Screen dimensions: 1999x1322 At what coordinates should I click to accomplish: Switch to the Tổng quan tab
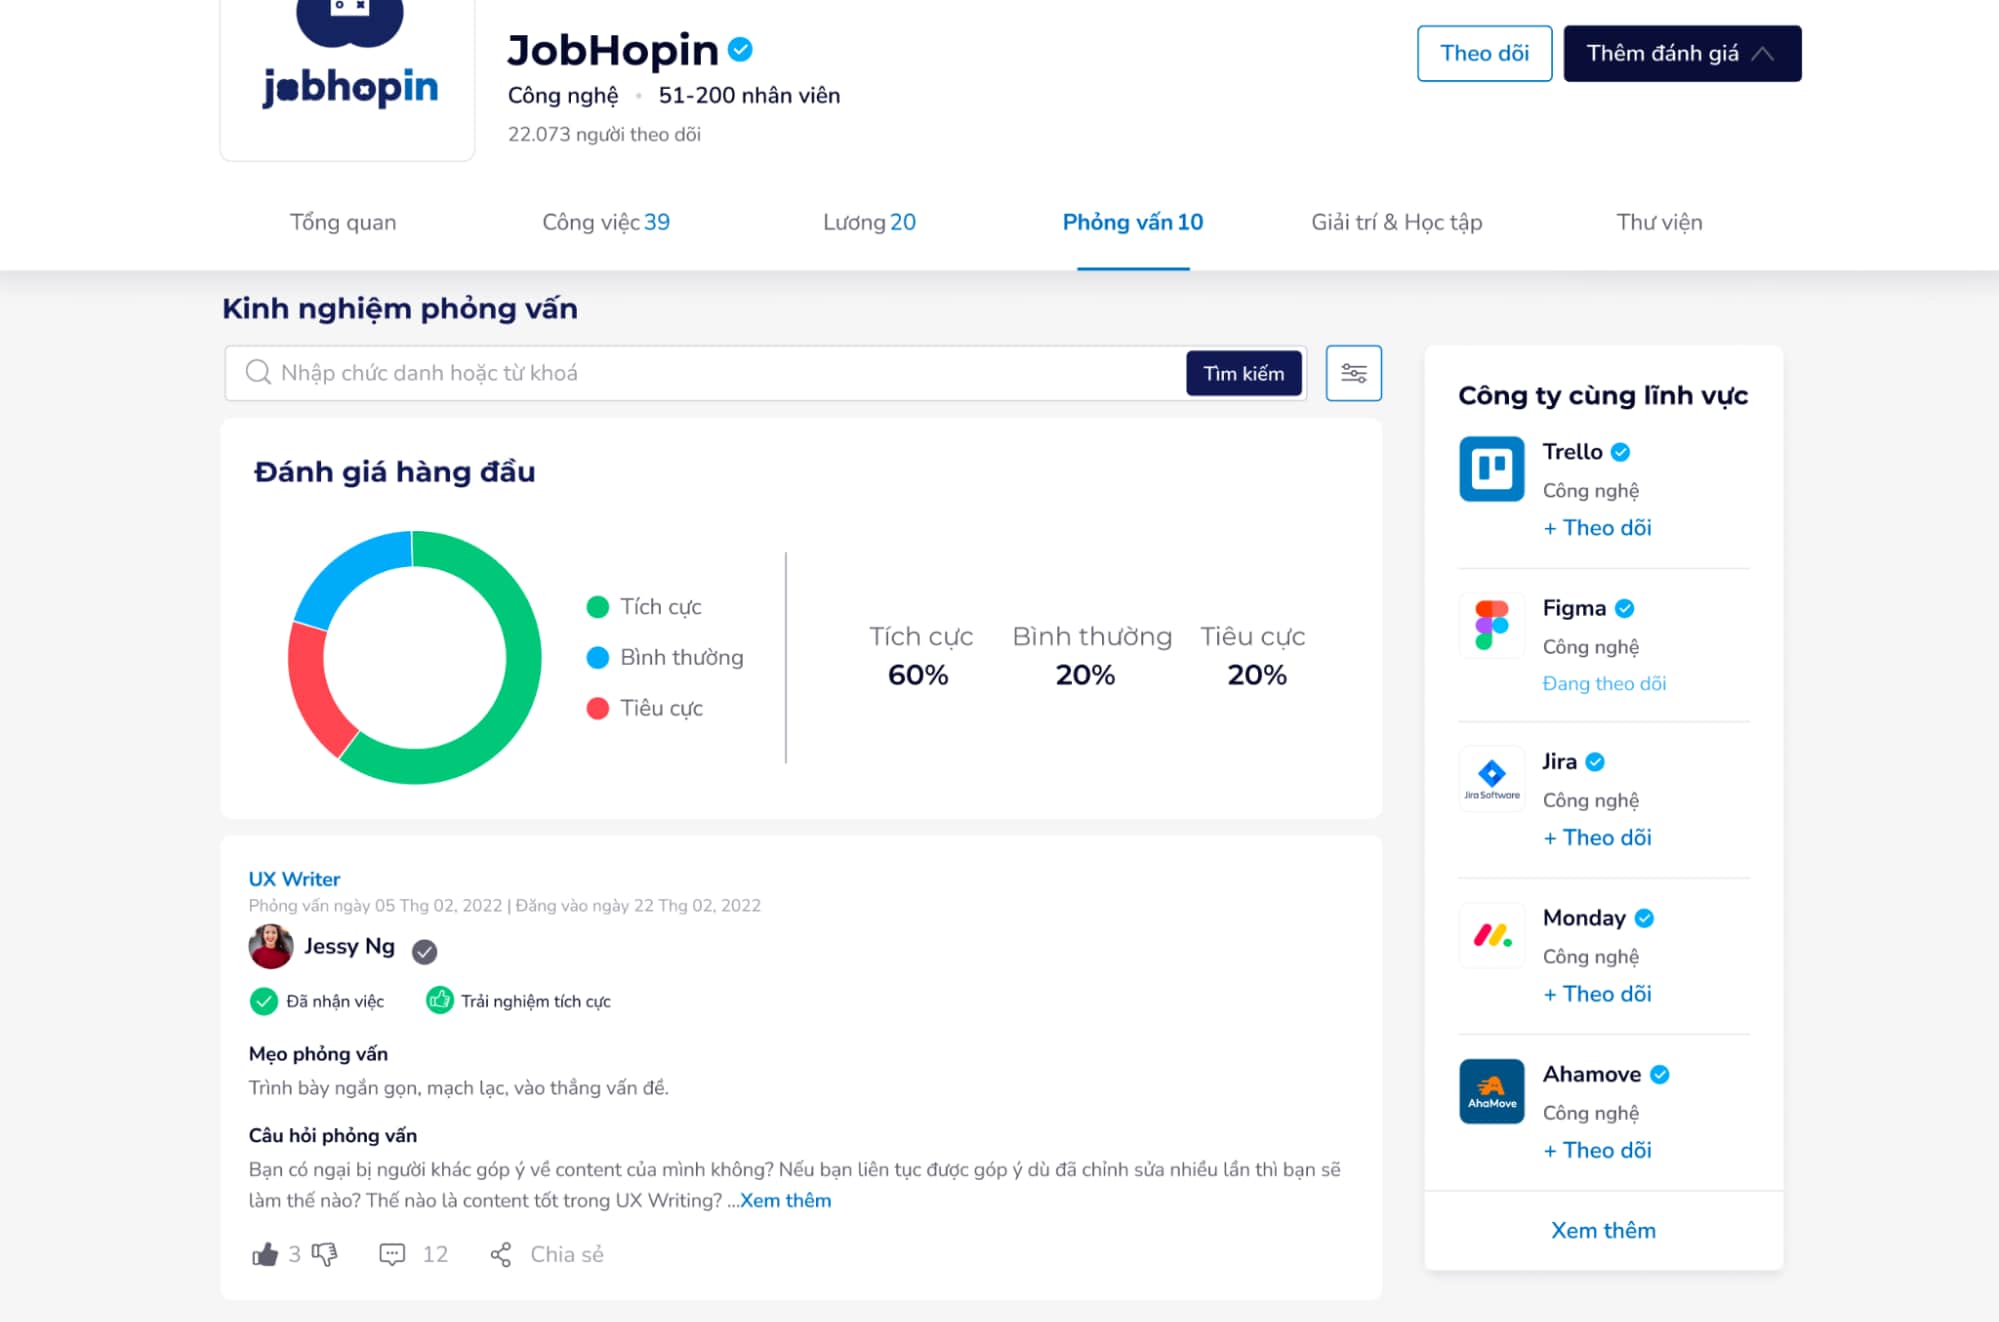pyautogui.click(x=343, y=222)
